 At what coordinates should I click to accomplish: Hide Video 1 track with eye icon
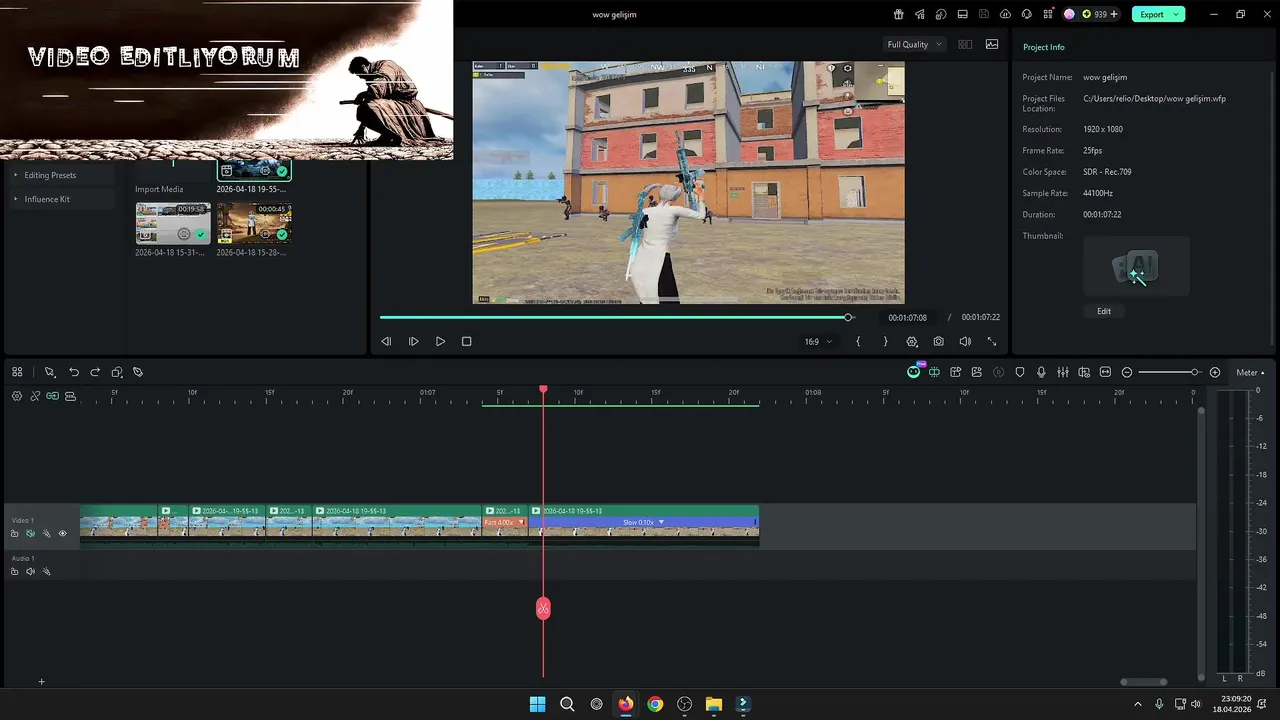tap(62, 534)
